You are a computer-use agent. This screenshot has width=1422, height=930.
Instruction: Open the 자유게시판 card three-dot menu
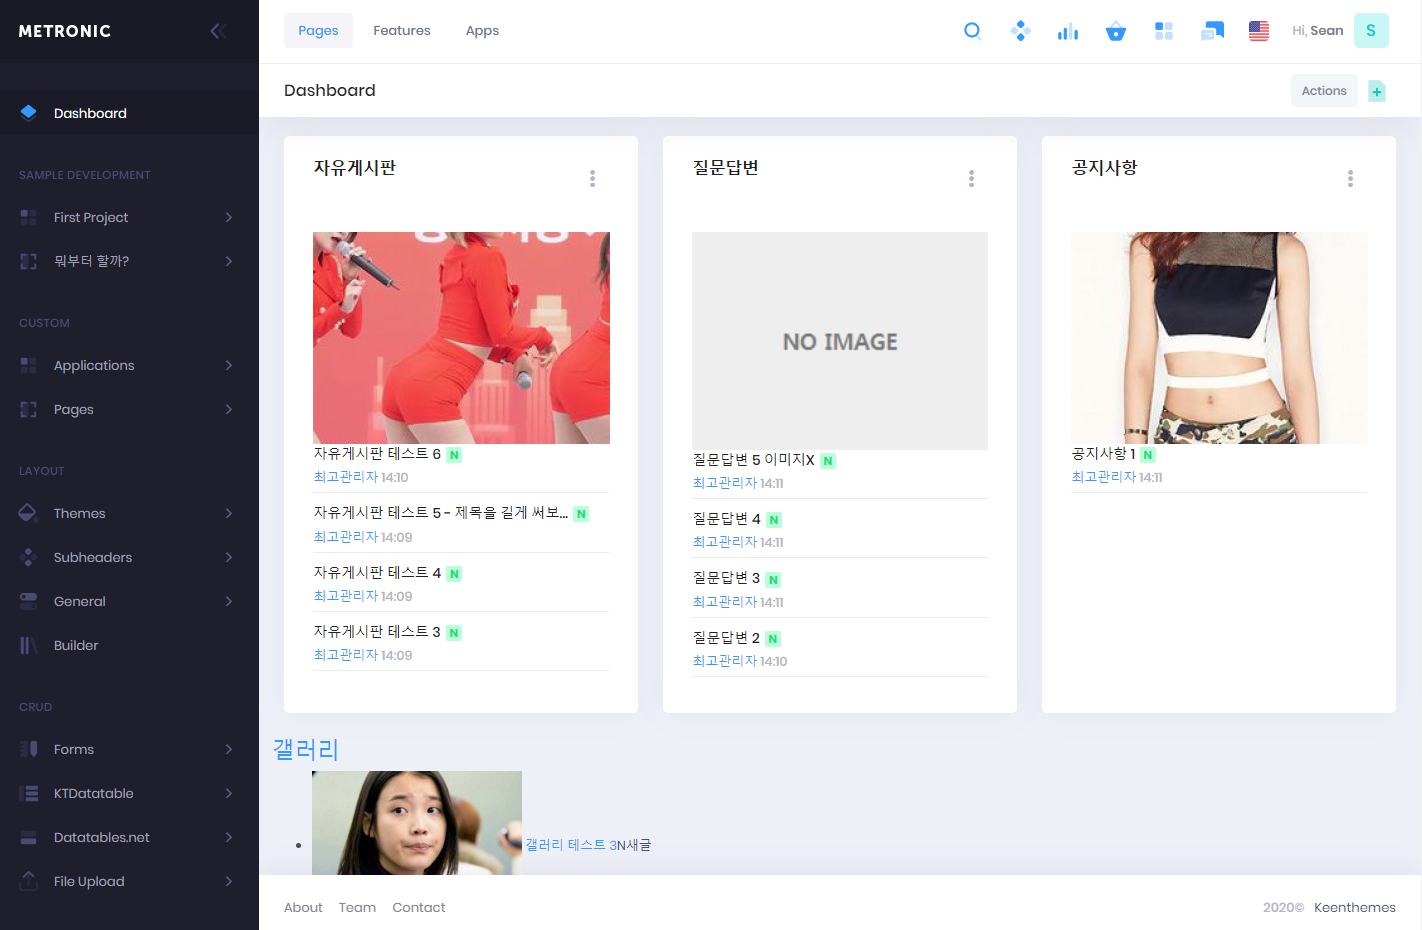(x=592, y=178)
